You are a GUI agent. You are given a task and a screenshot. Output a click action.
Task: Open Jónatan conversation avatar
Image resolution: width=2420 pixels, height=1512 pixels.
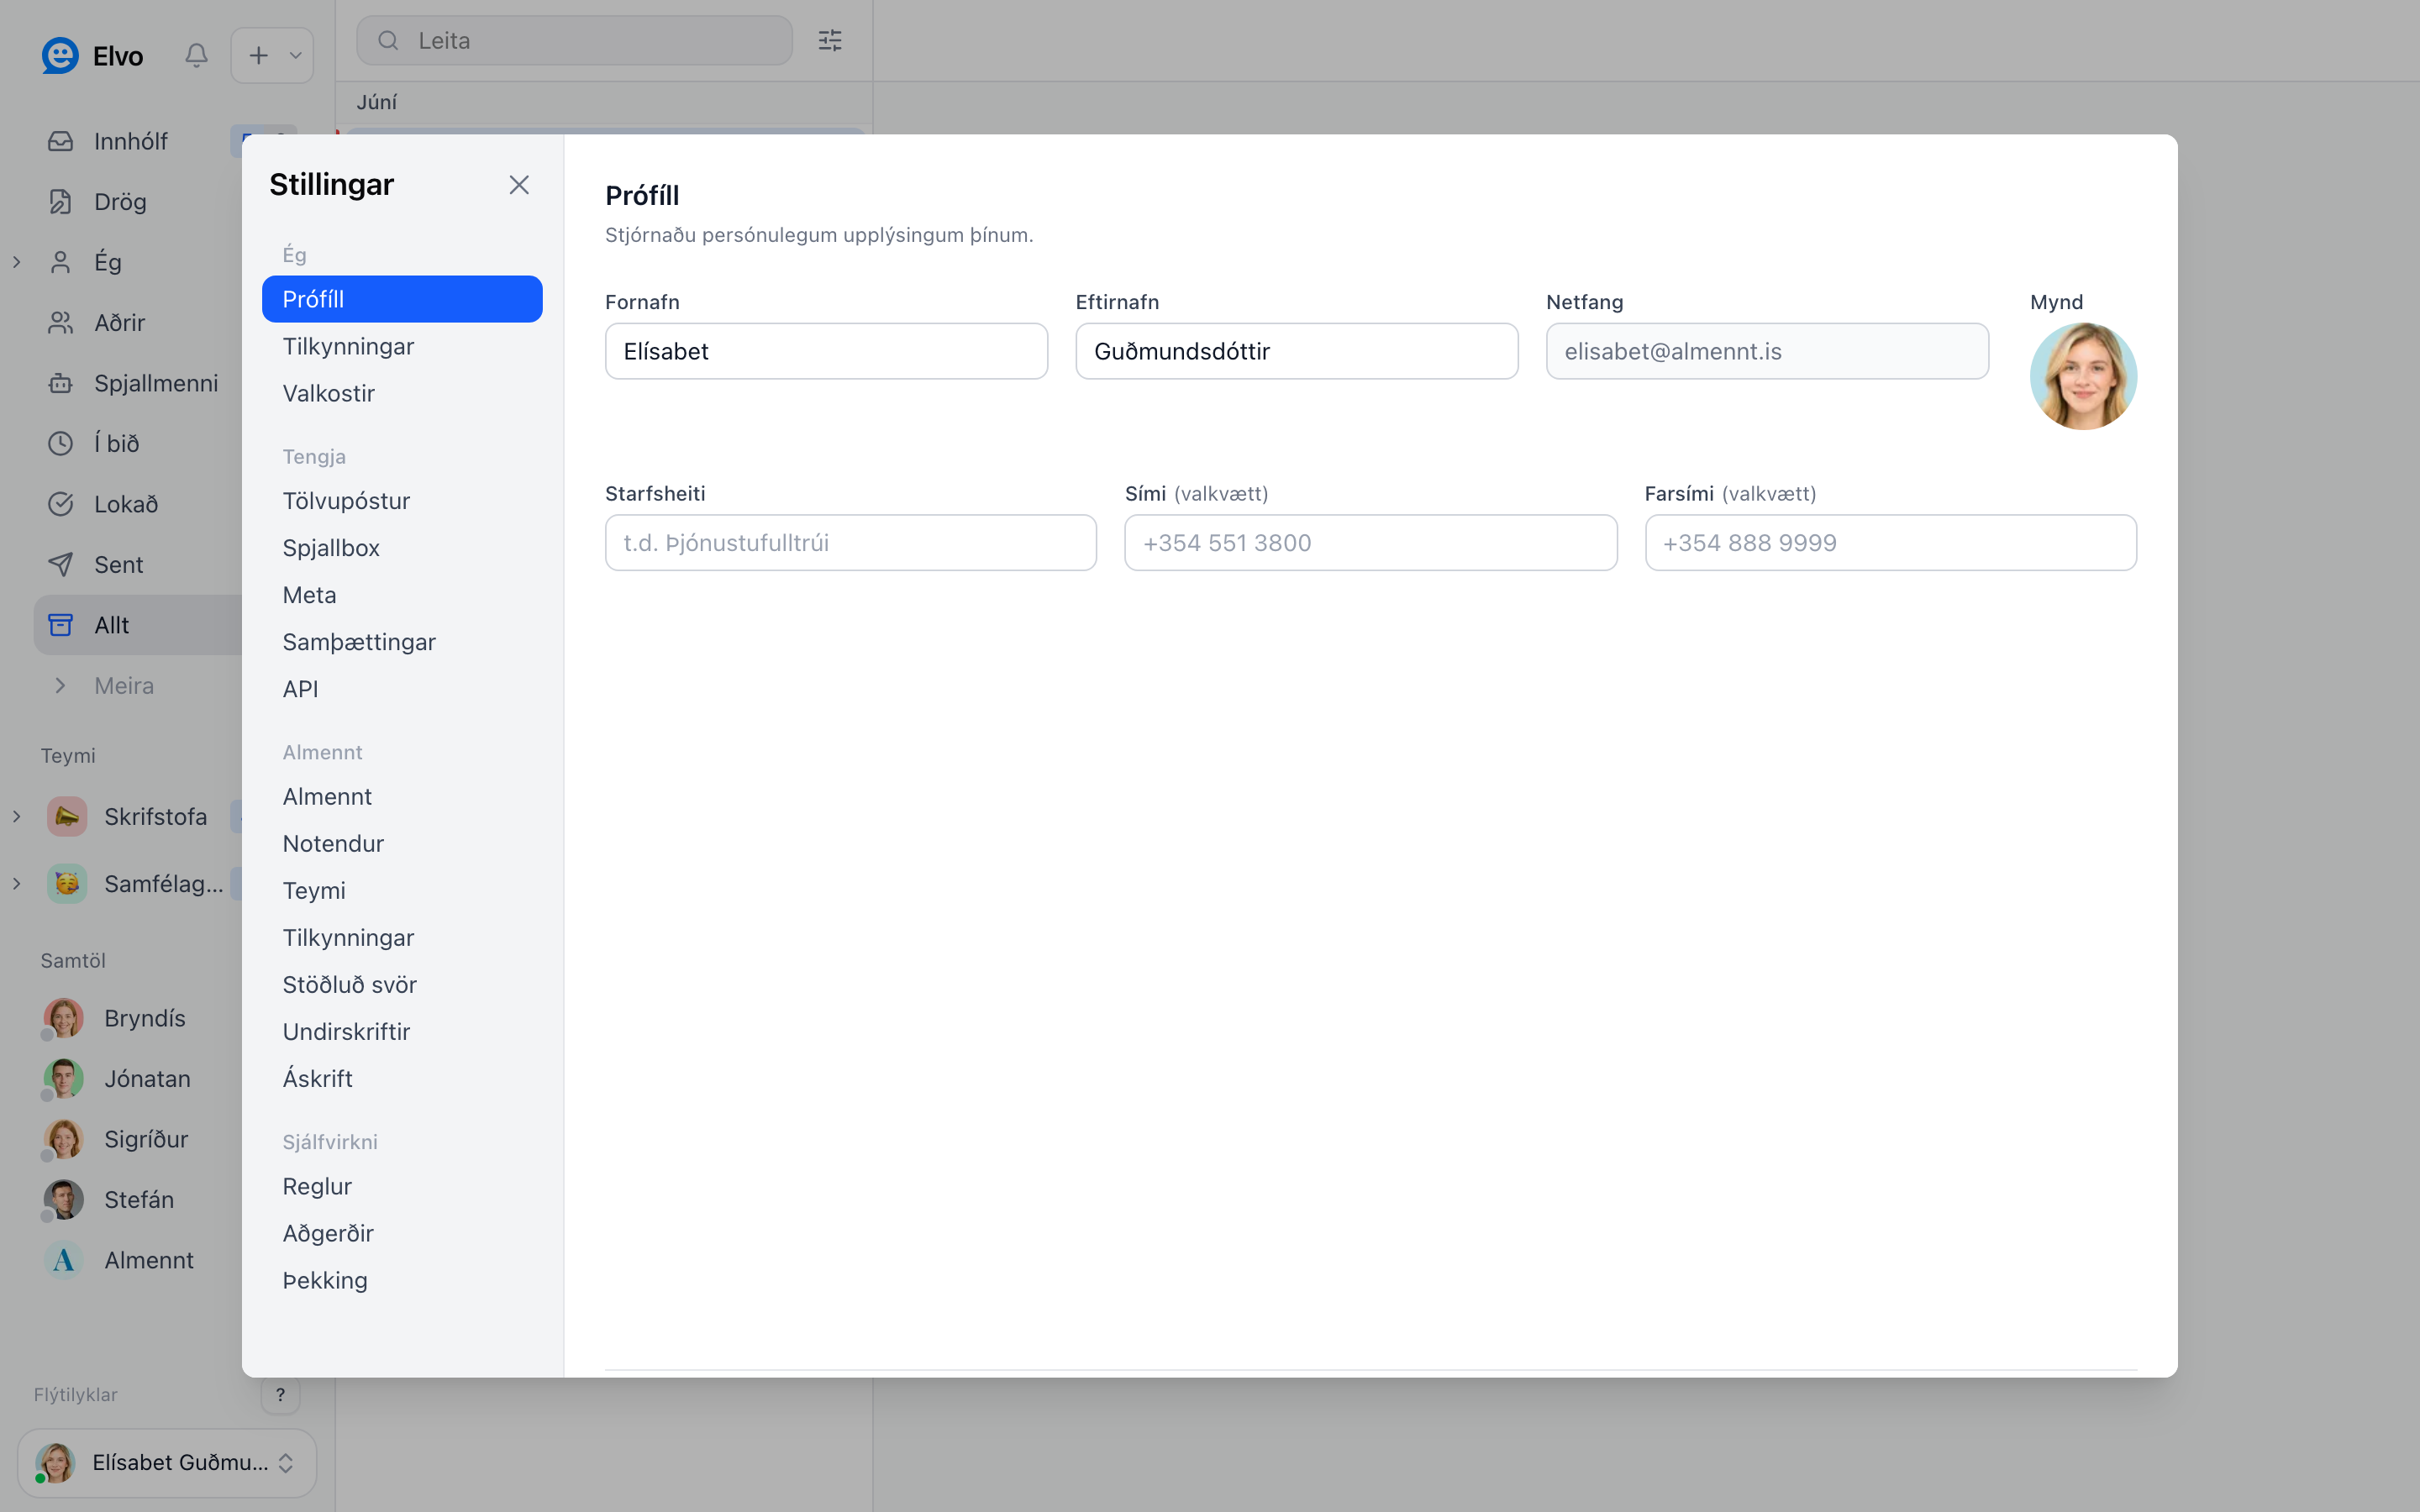[63, 1078]
